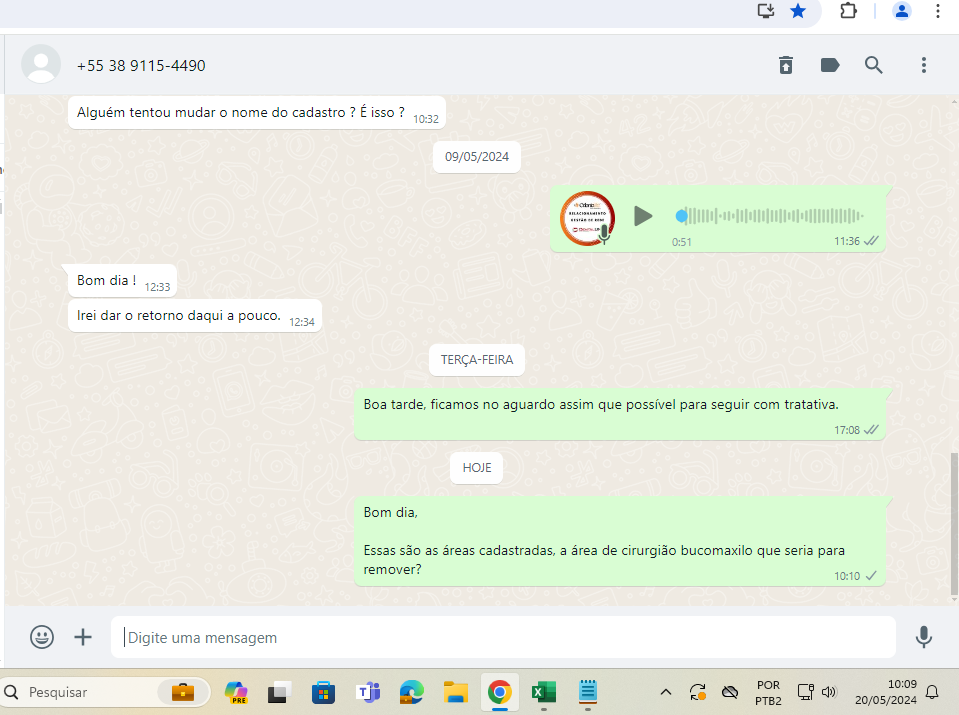Open the Chrome three-dot menu

938,11
